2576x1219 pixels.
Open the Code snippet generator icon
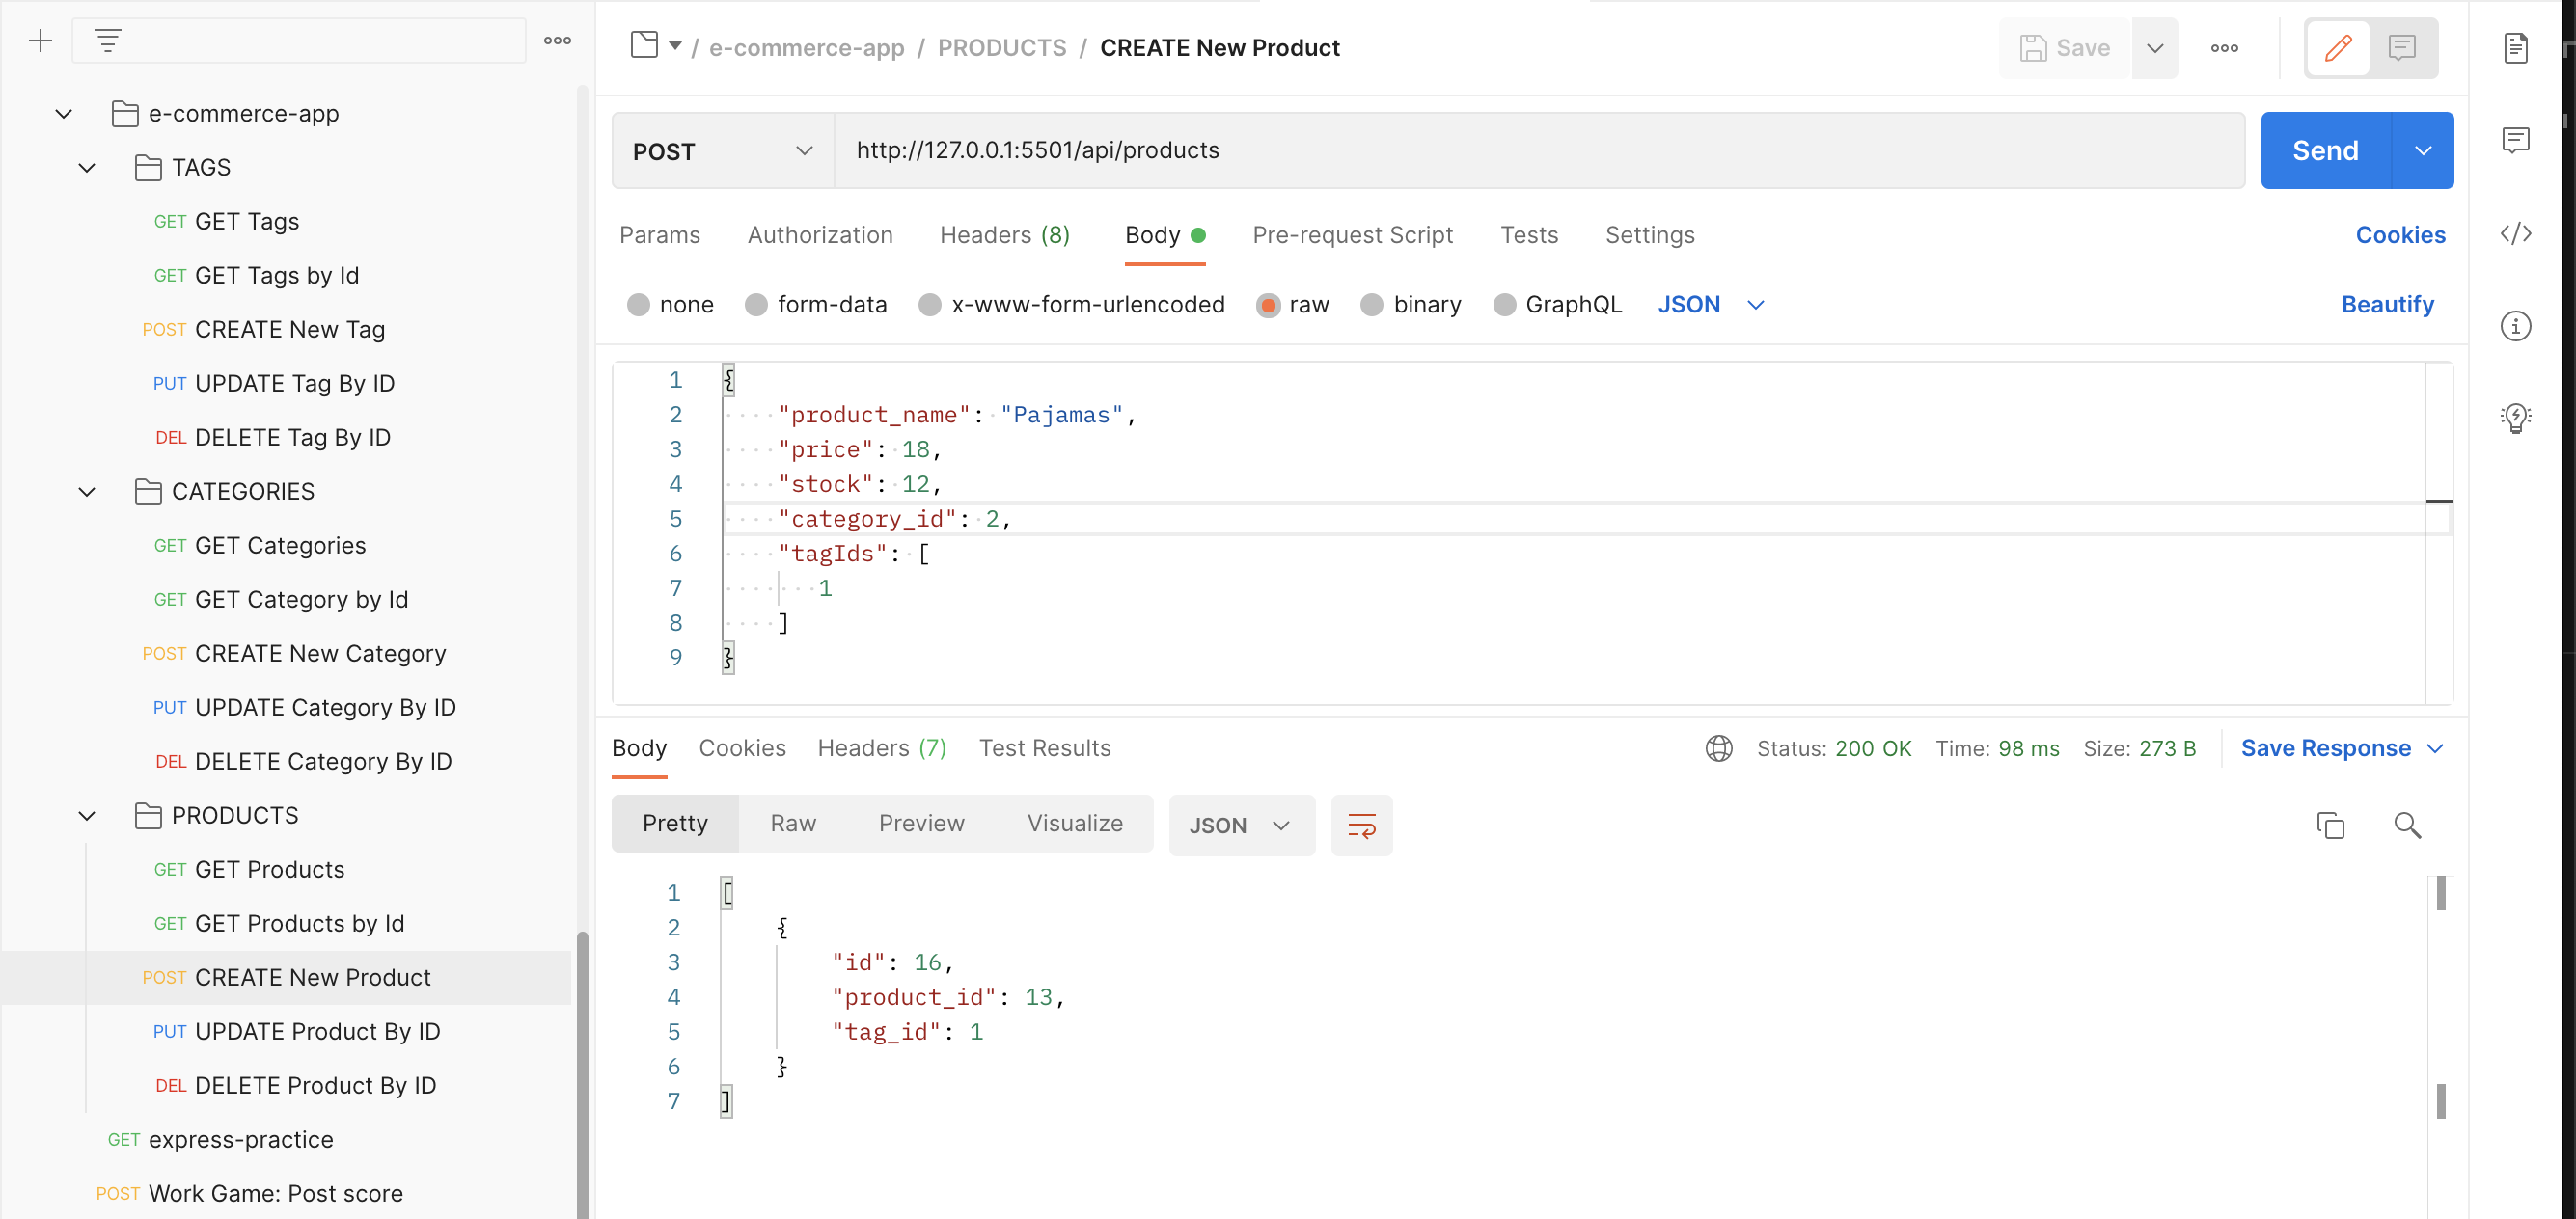(x=2517, y=233)
